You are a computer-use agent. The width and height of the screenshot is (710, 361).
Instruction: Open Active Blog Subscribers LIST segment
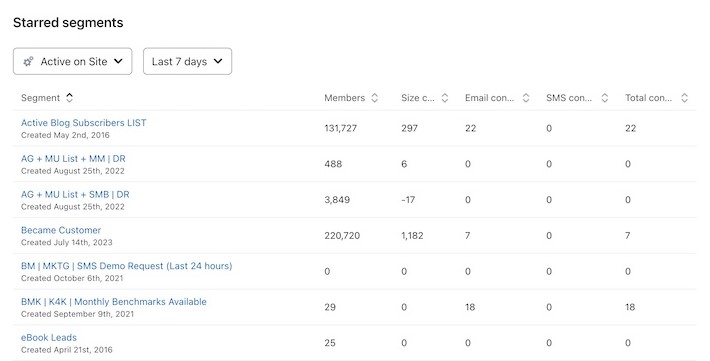coord(83,123)
